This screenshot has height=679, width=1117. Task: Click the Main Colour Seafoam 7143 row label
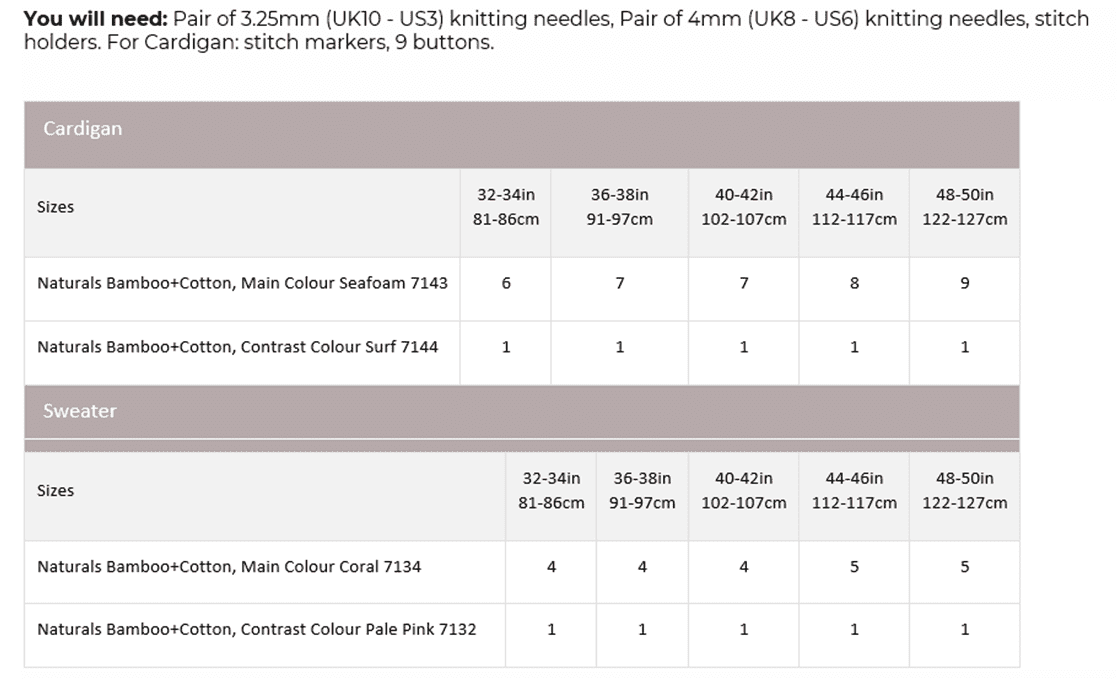tap(242, 283)
